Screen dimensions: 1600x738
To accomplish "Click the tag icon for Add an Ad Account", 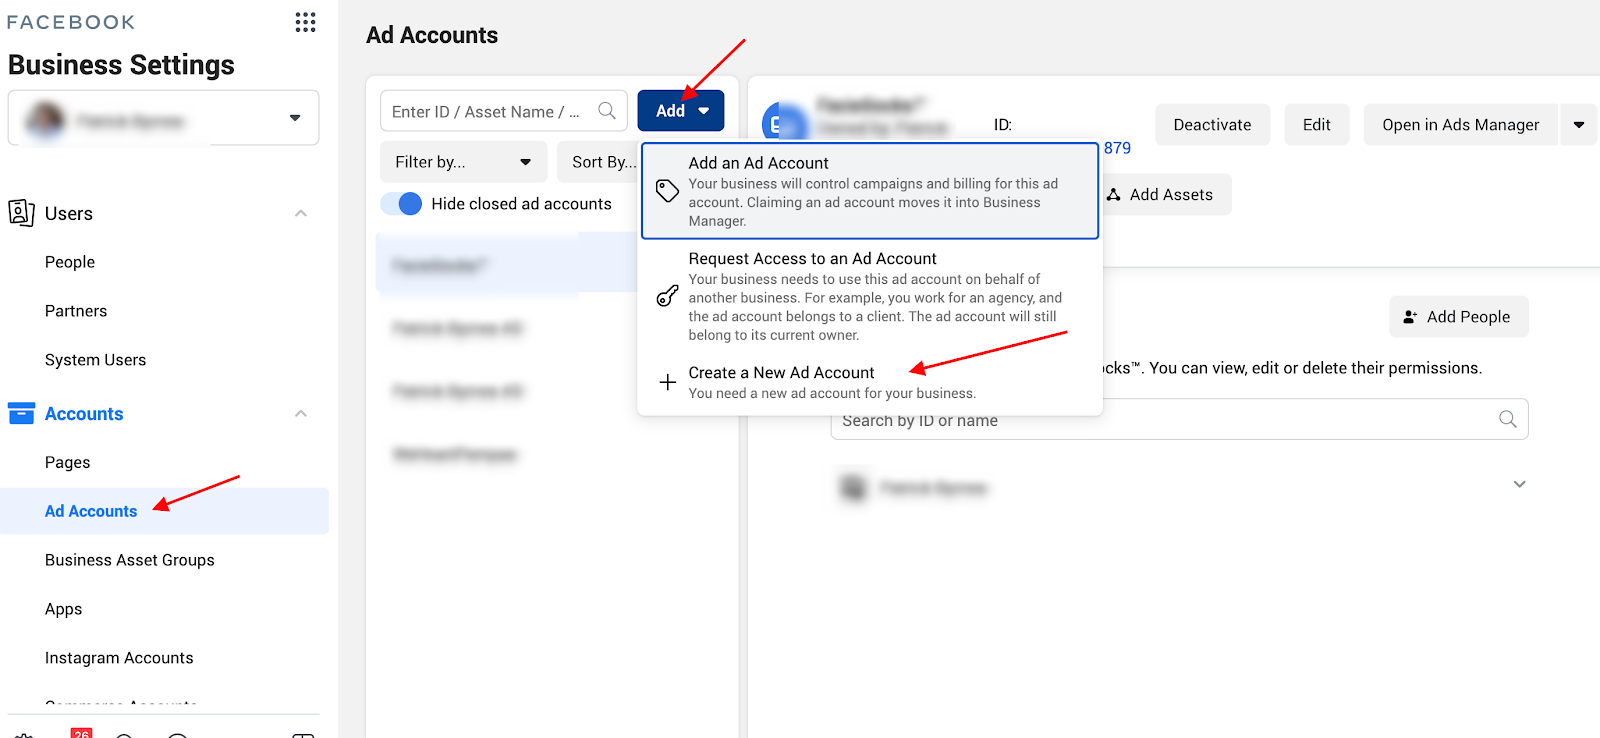I will coord(667,191).
